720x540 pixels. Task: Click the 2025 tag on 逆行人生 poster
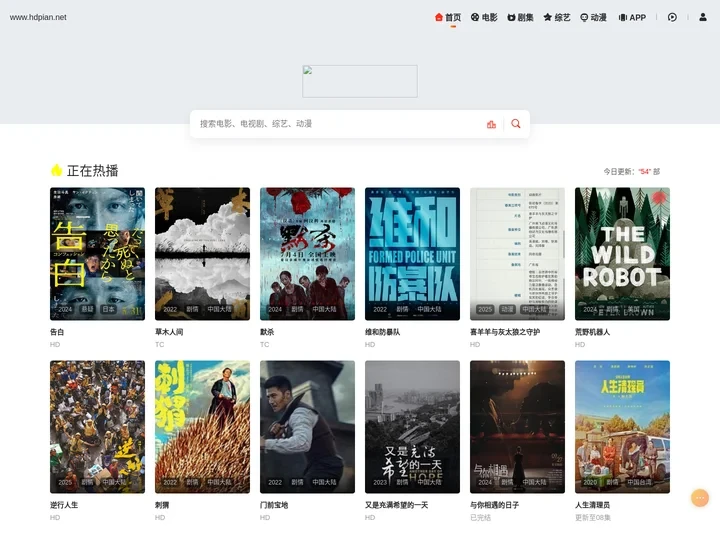click(65, 482)
